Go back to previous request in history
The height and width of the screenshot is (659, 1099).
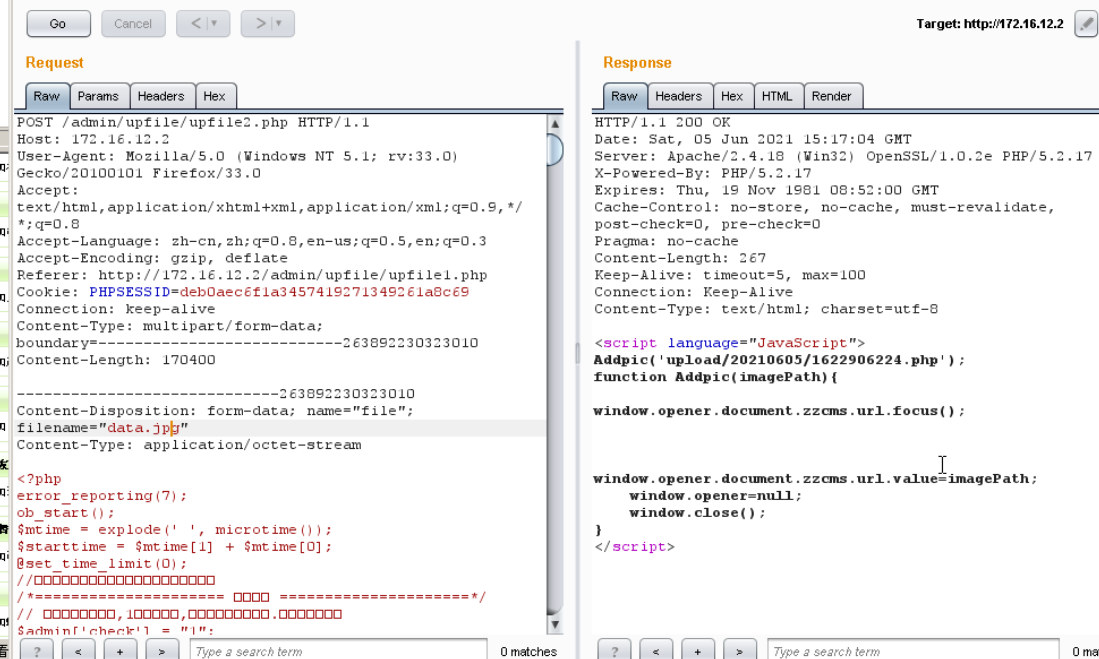(x=196, y=24)
